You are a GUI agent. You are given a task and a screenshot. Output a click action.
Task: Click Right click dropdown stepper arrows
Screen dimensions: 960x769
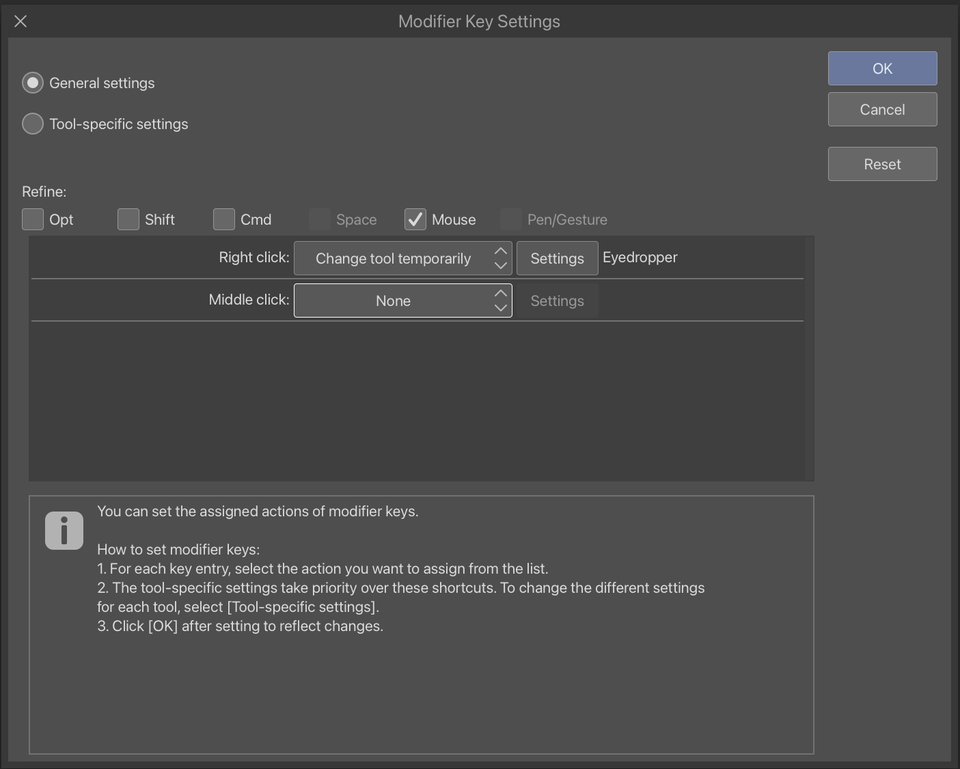(x=501, y=258)
